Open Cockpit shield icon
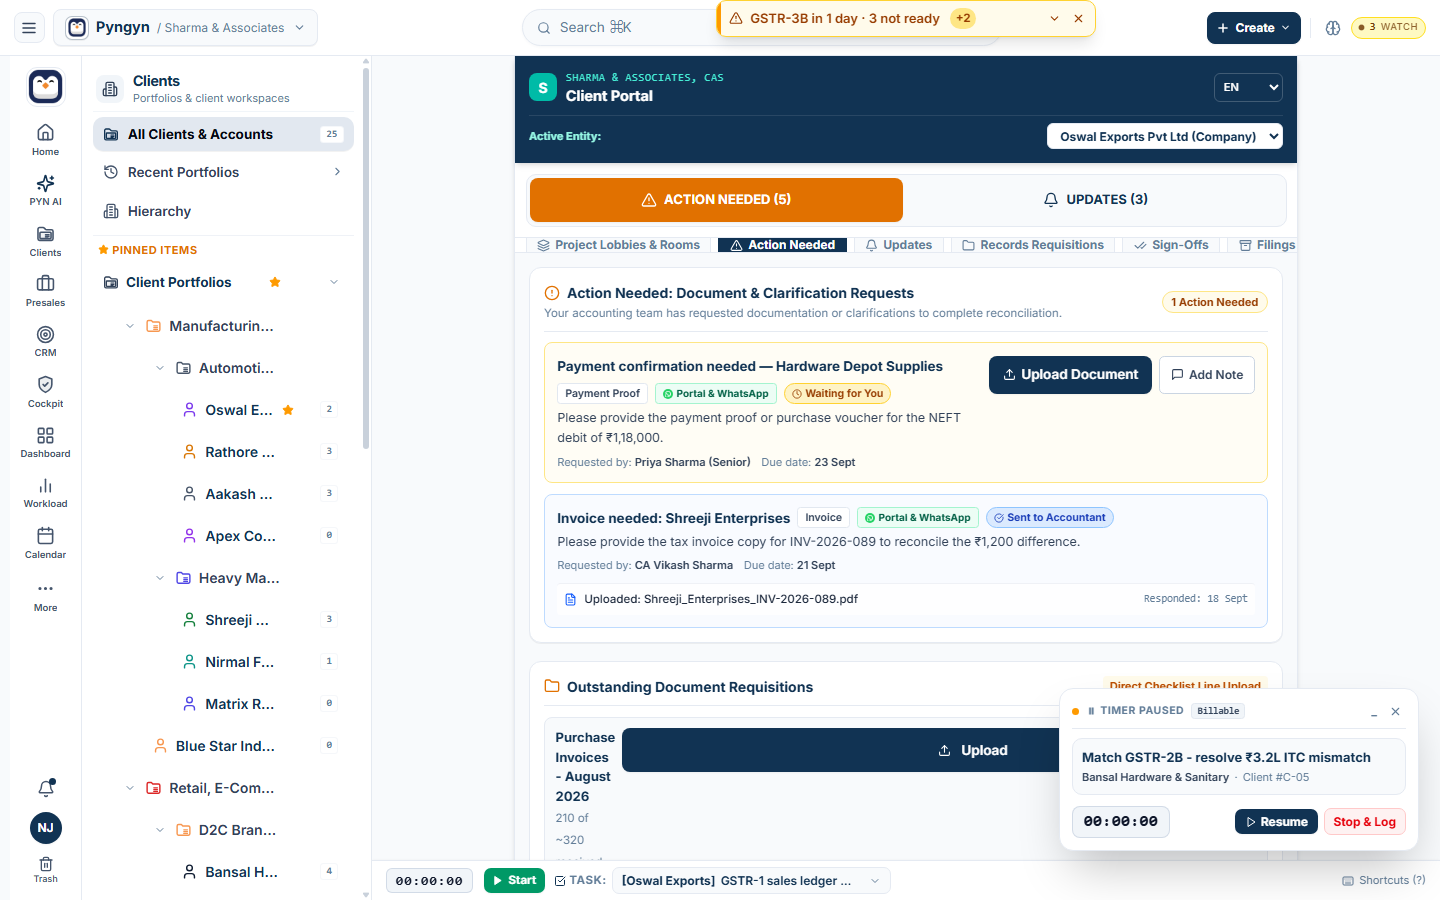This screenshot has height=900, width=1440. tap(45, 392)
